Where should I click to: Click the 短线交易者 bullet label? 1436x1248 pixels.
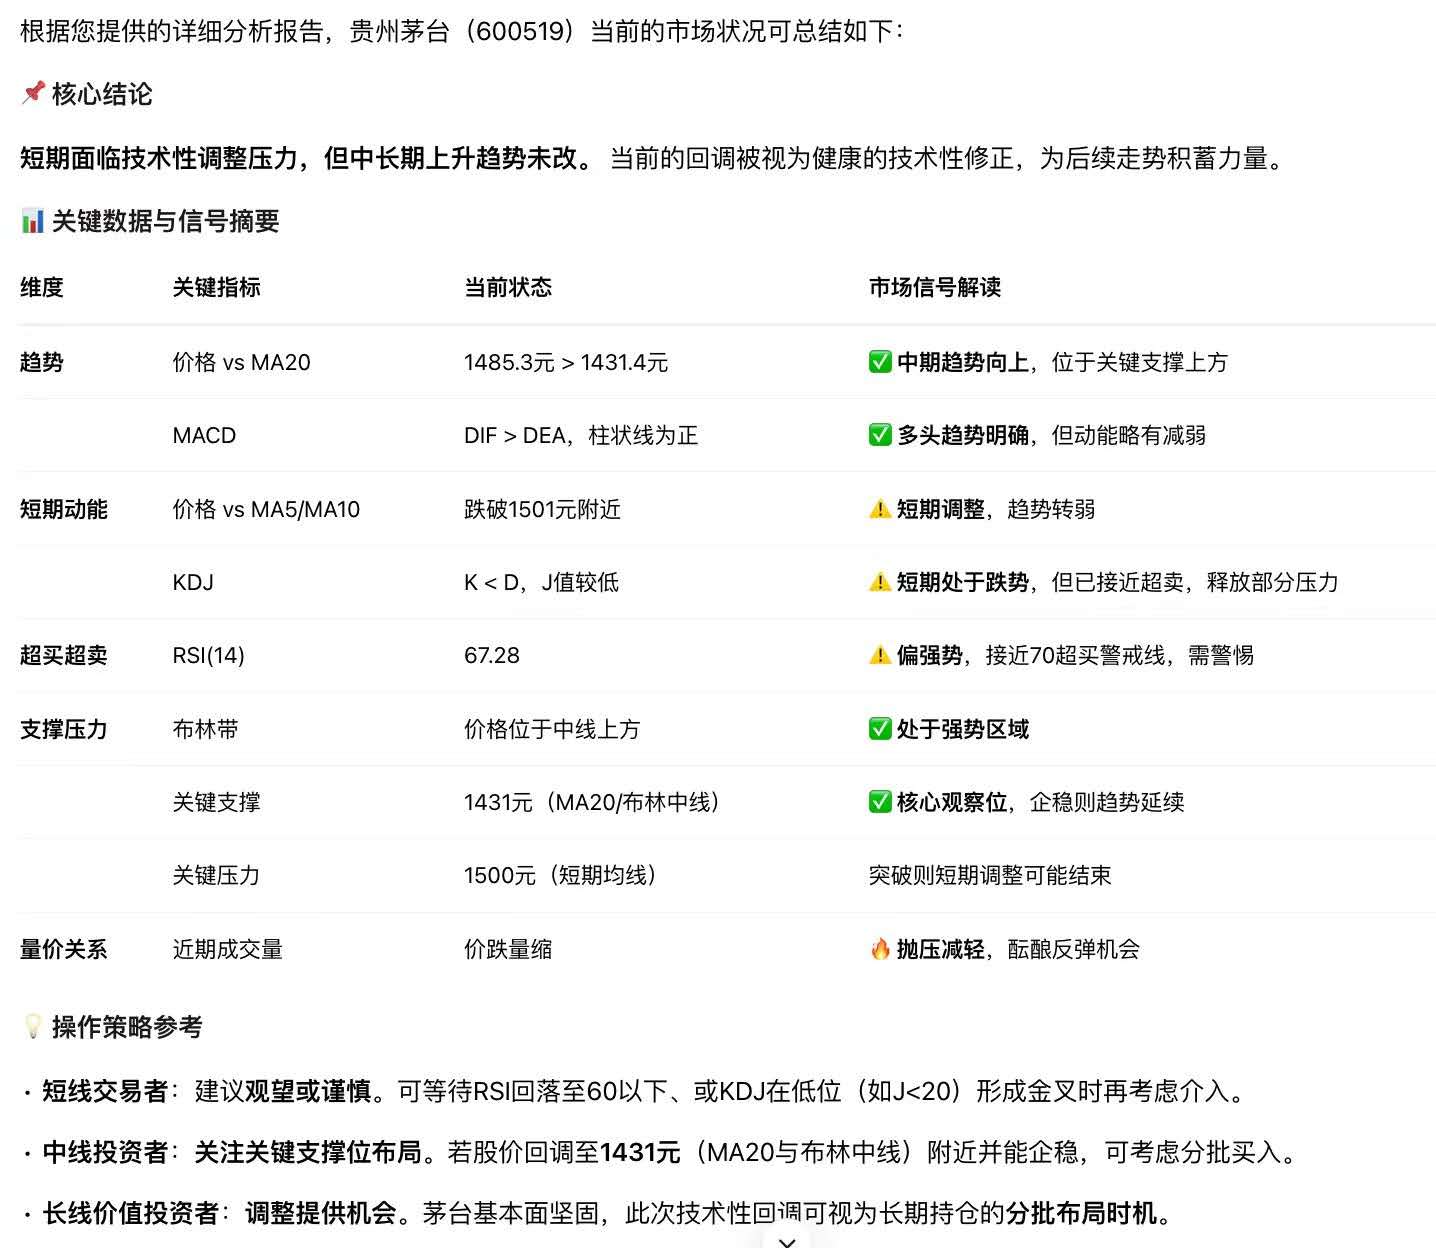pos(104,1091)
